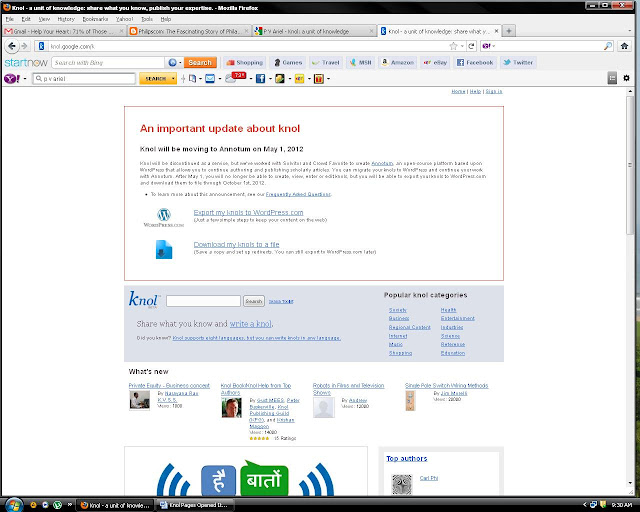Click the Search with Bing input box
Viewport: 640px width, 512px height.
tap(108, 62)
